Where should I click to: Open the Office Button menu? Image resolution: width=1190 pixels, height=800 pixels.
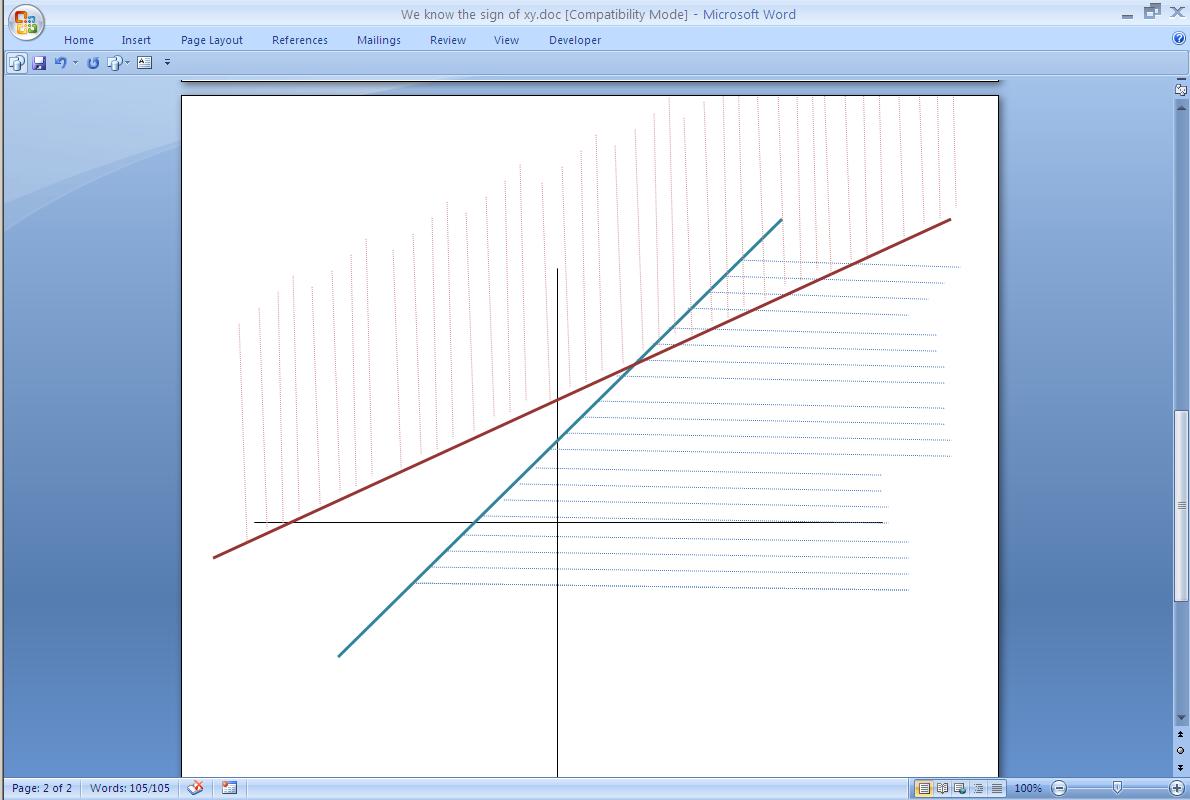(x=26, y=23)
